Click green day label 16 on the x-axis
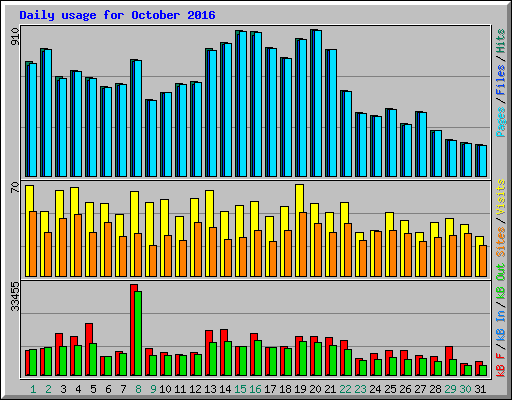This screenshot has width=512, height=400. click(255, 389)
